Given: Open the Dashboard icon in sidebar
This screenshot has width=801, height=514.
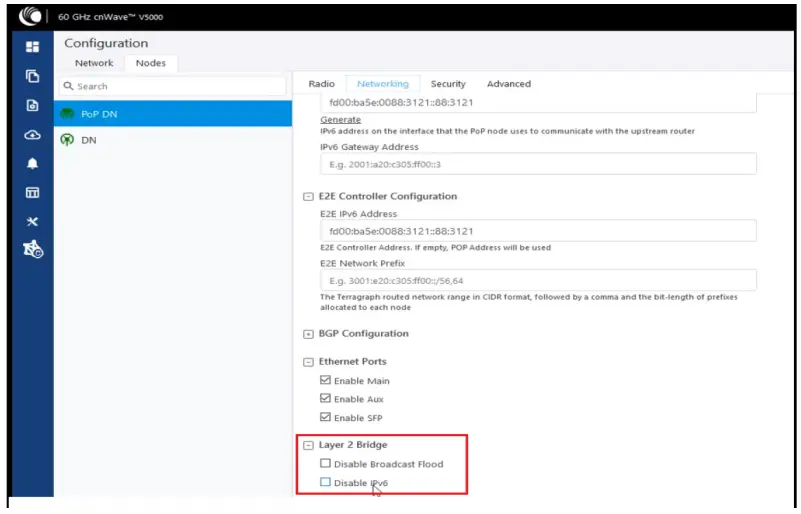Looking at the screenshot, I should coord(32,47).
